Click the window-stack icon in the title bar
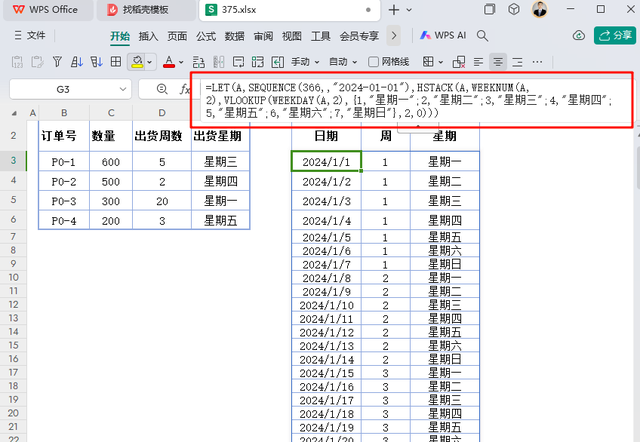Viewport: 640px width, 442px height. click(x=489, y=9)
